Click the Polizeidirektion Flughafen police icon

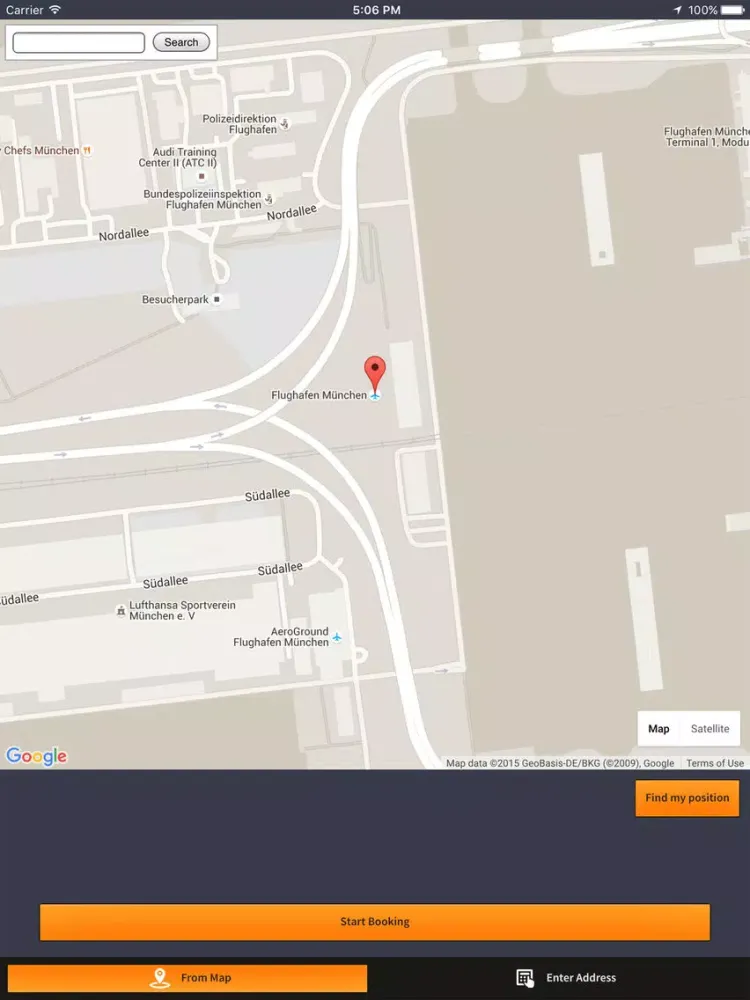tap(284, 123)
